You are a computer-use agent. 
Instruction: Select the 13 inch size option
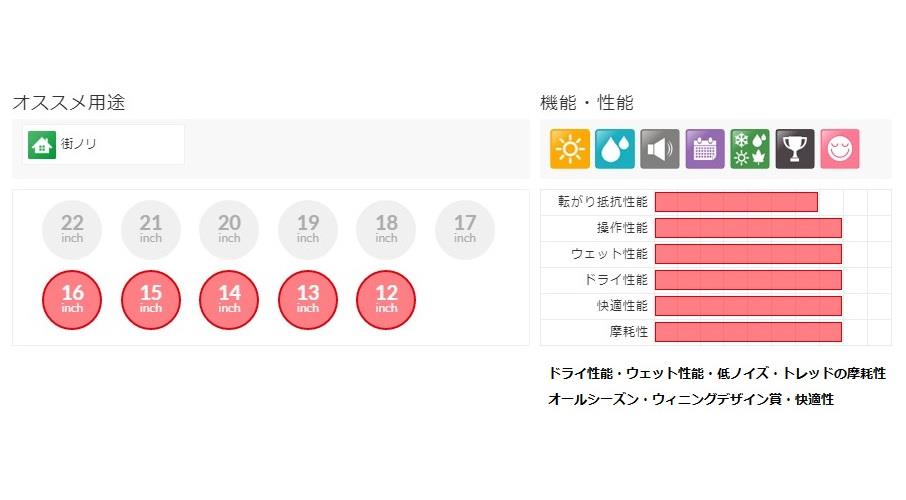tap(308, 299)
